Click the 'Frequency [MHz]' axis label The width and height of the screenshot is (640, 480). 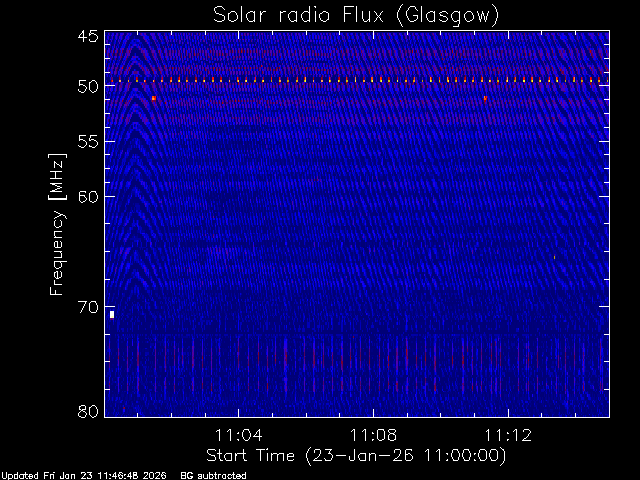(x=57, y=224)
